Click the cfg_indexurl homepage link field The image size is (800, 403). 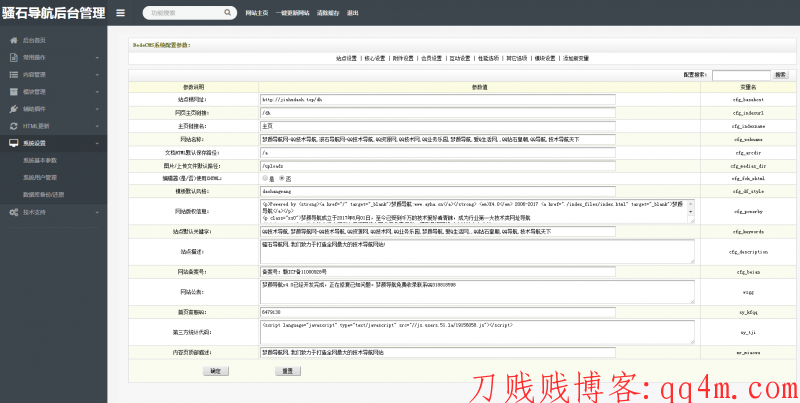coord(438,113)
